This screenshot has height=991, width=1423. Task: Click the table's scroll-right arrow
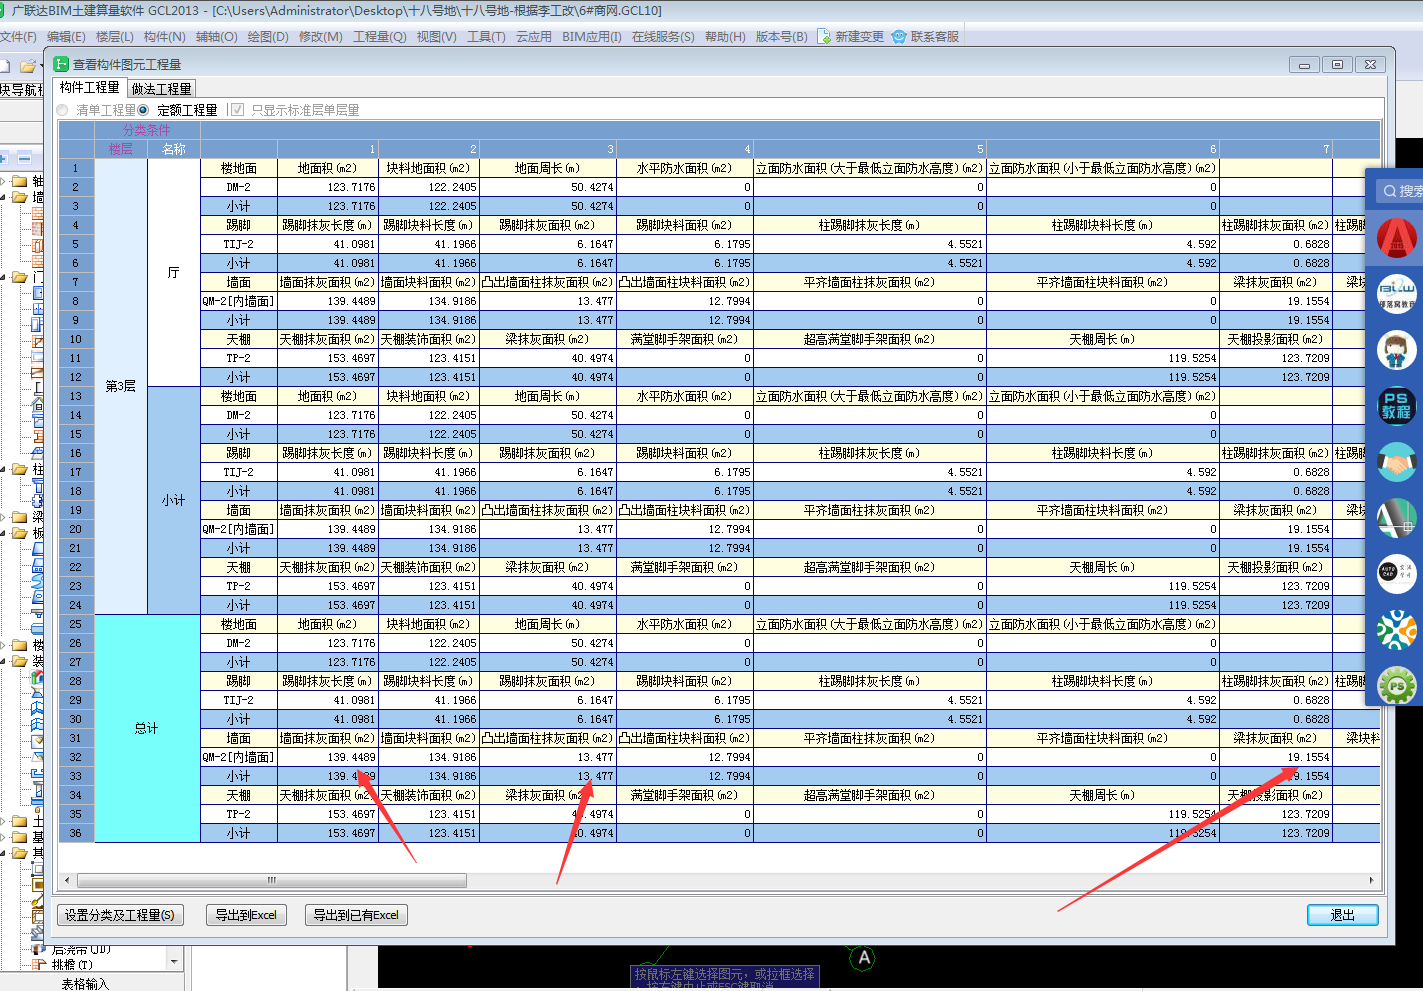[x=1371, y=881]
